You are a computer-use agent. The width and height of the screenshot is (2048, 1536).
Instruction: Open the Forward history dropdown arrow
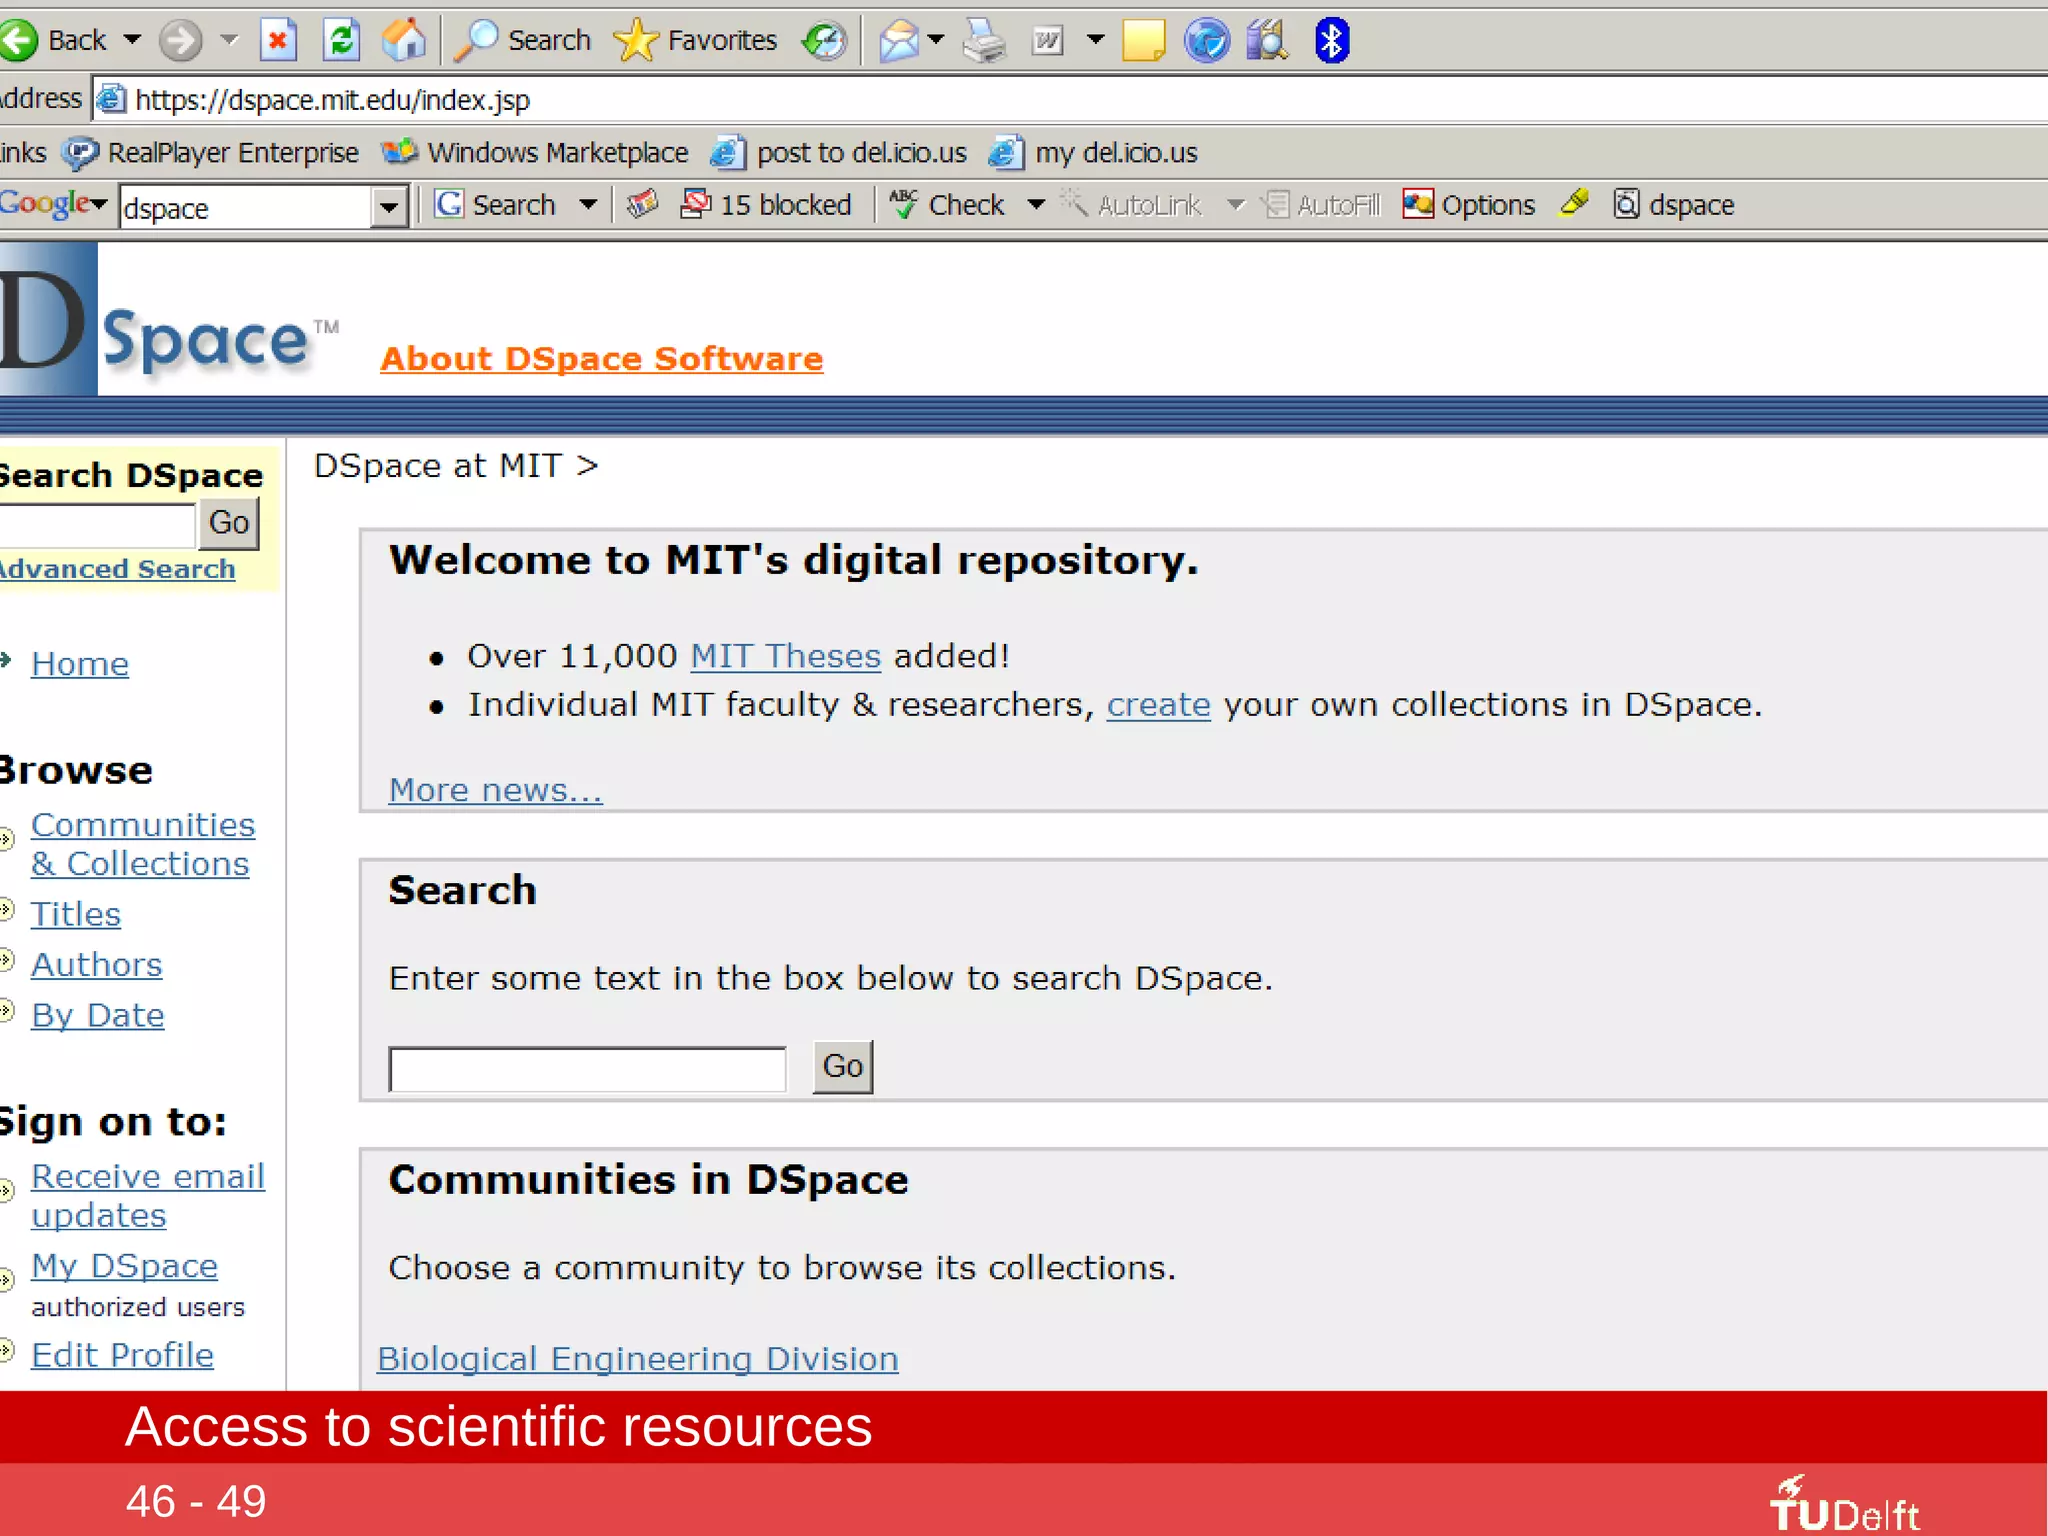pos(229,41)
